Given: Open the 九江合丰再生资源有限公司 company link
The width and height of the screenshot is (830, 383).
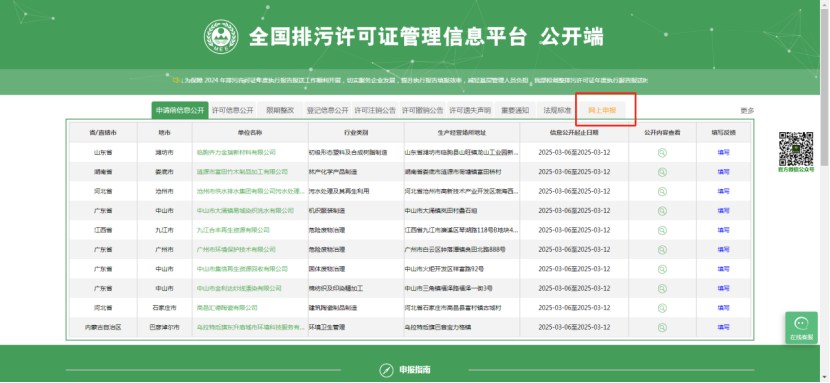Looking at the screenshot, I should pos(233,230).
